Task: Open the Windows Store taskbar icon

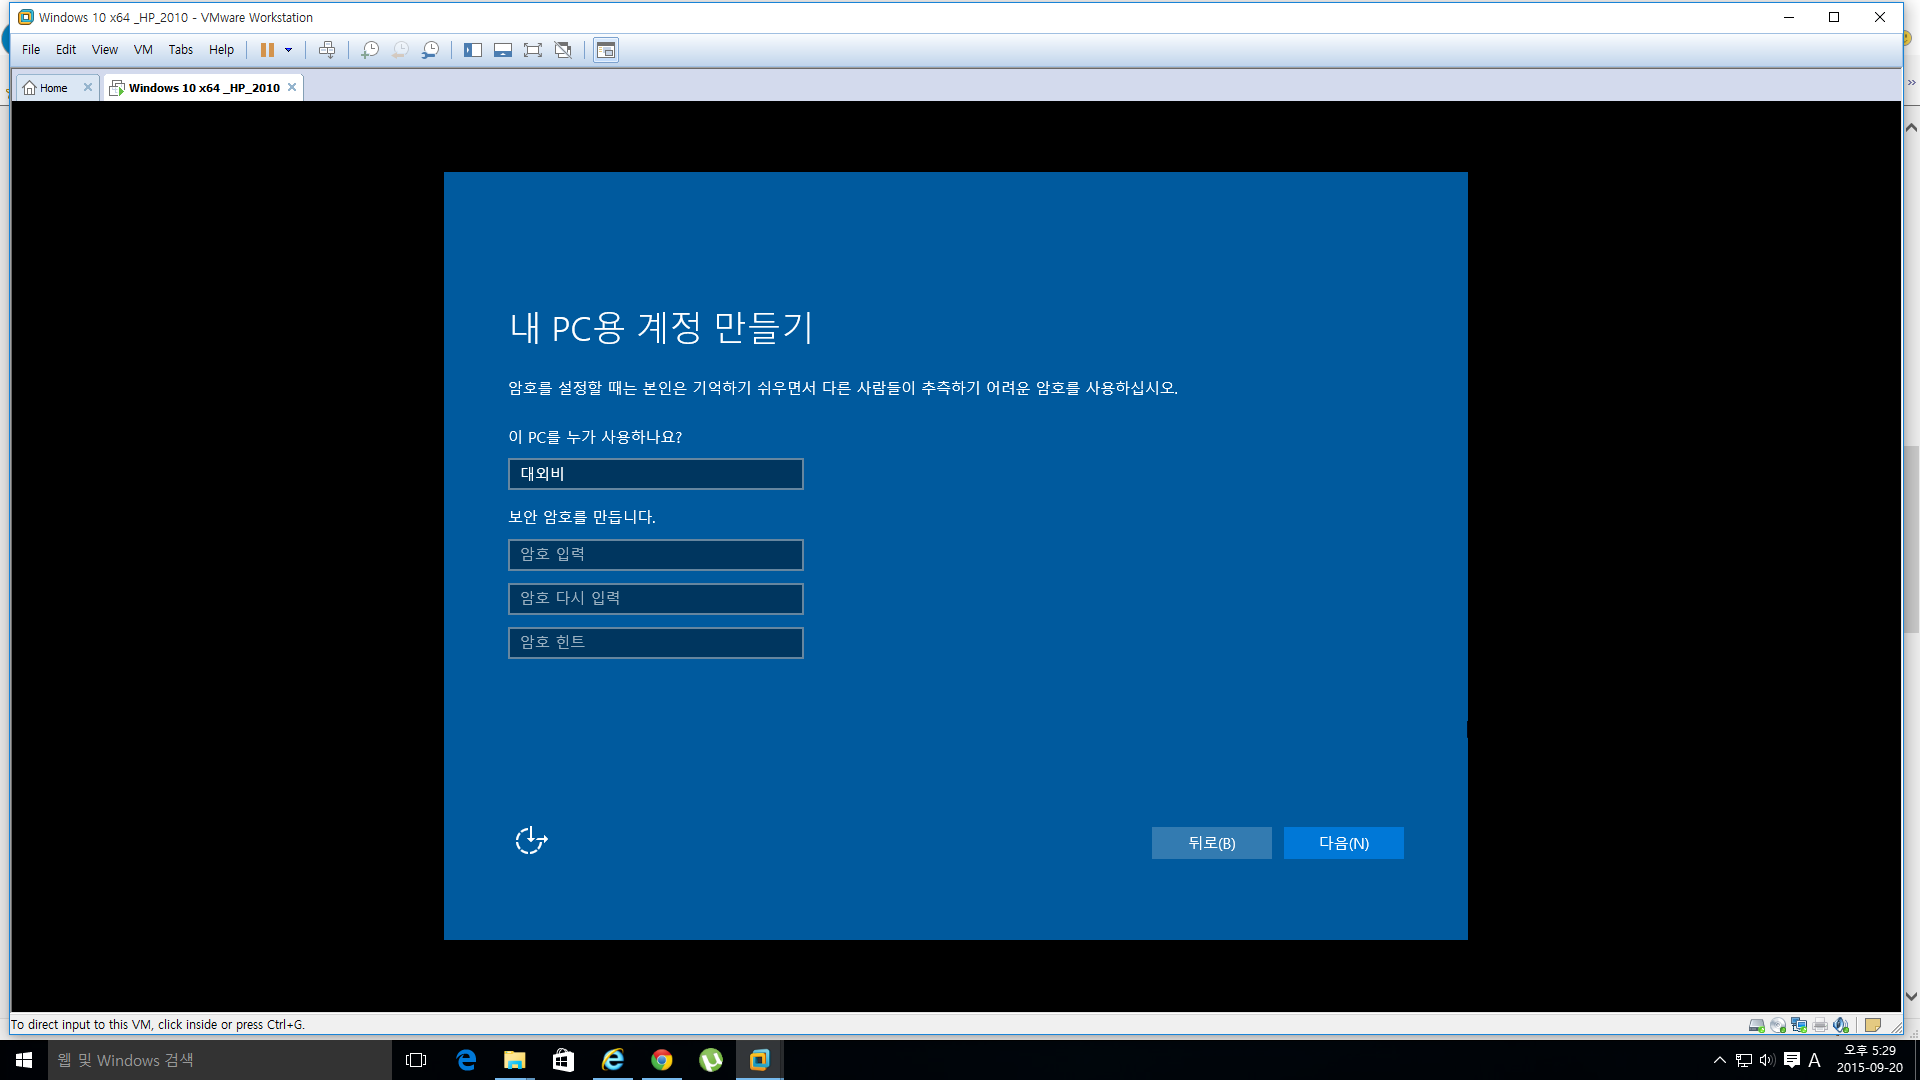Action: pyautogui.click(x=564, y=1060)
